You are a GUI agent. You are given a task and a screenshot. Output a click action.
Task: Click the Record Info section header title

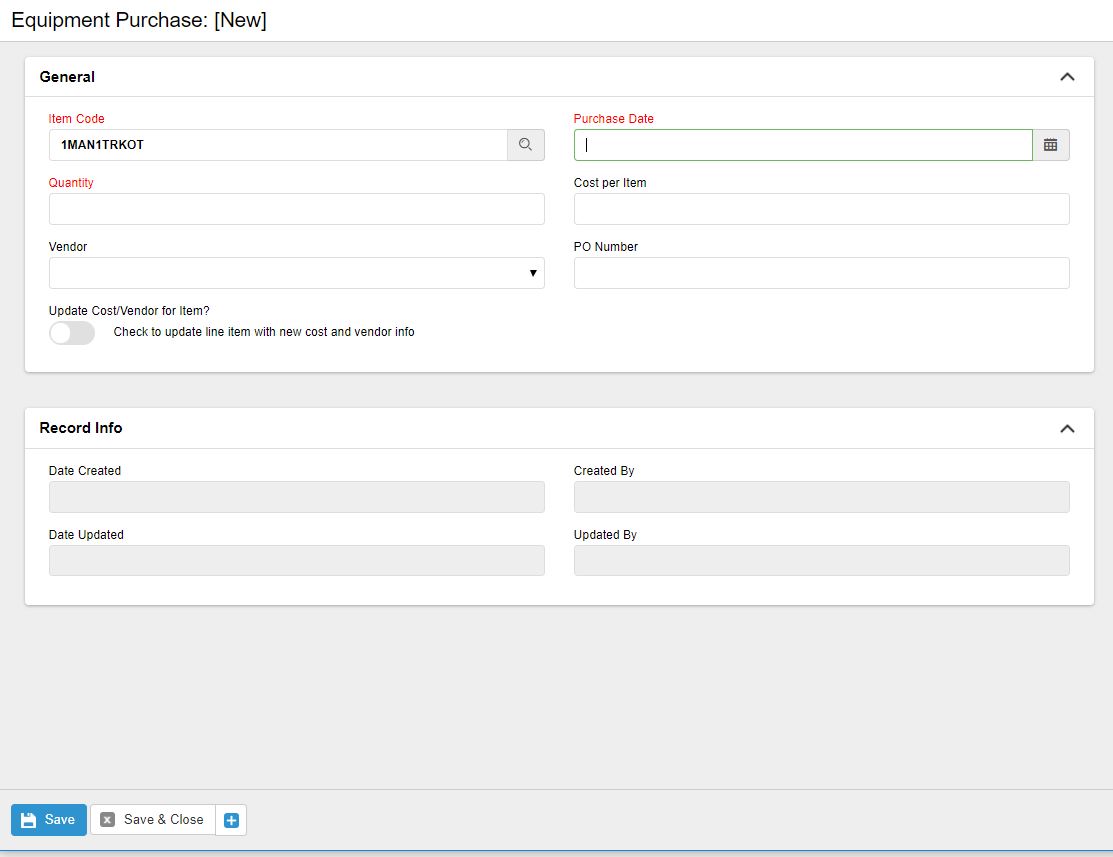[x=81, y=428]
